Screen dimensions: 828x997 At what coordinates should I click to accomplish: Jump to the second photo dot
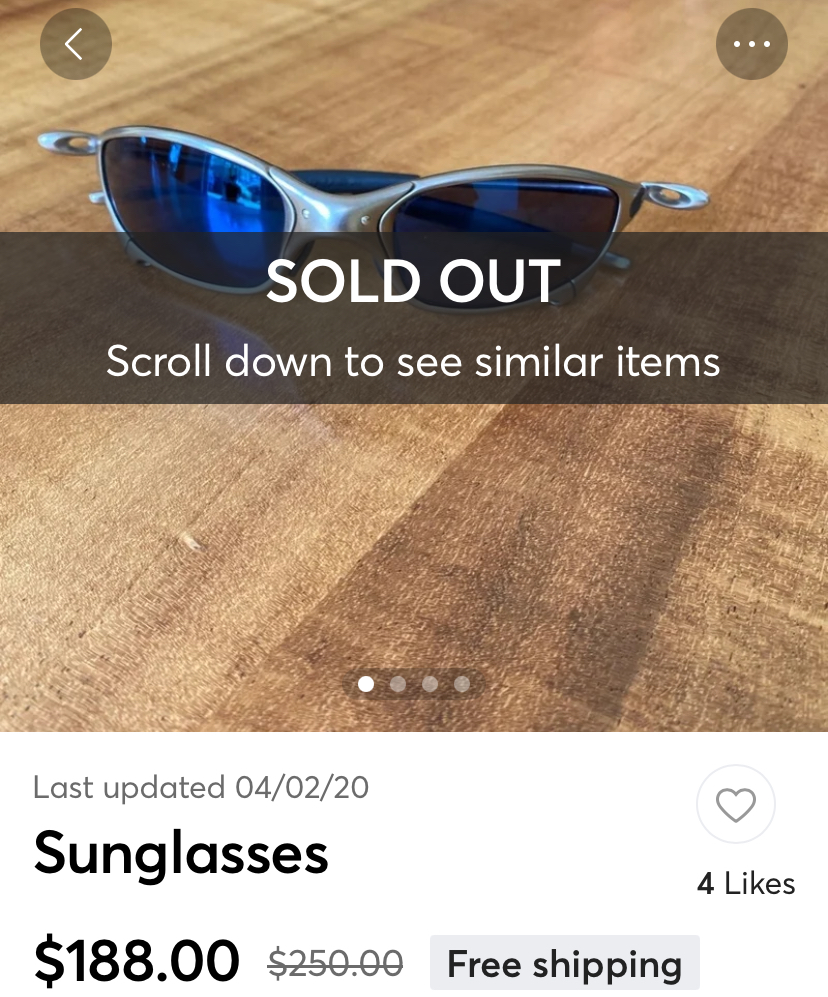[398, 684]
